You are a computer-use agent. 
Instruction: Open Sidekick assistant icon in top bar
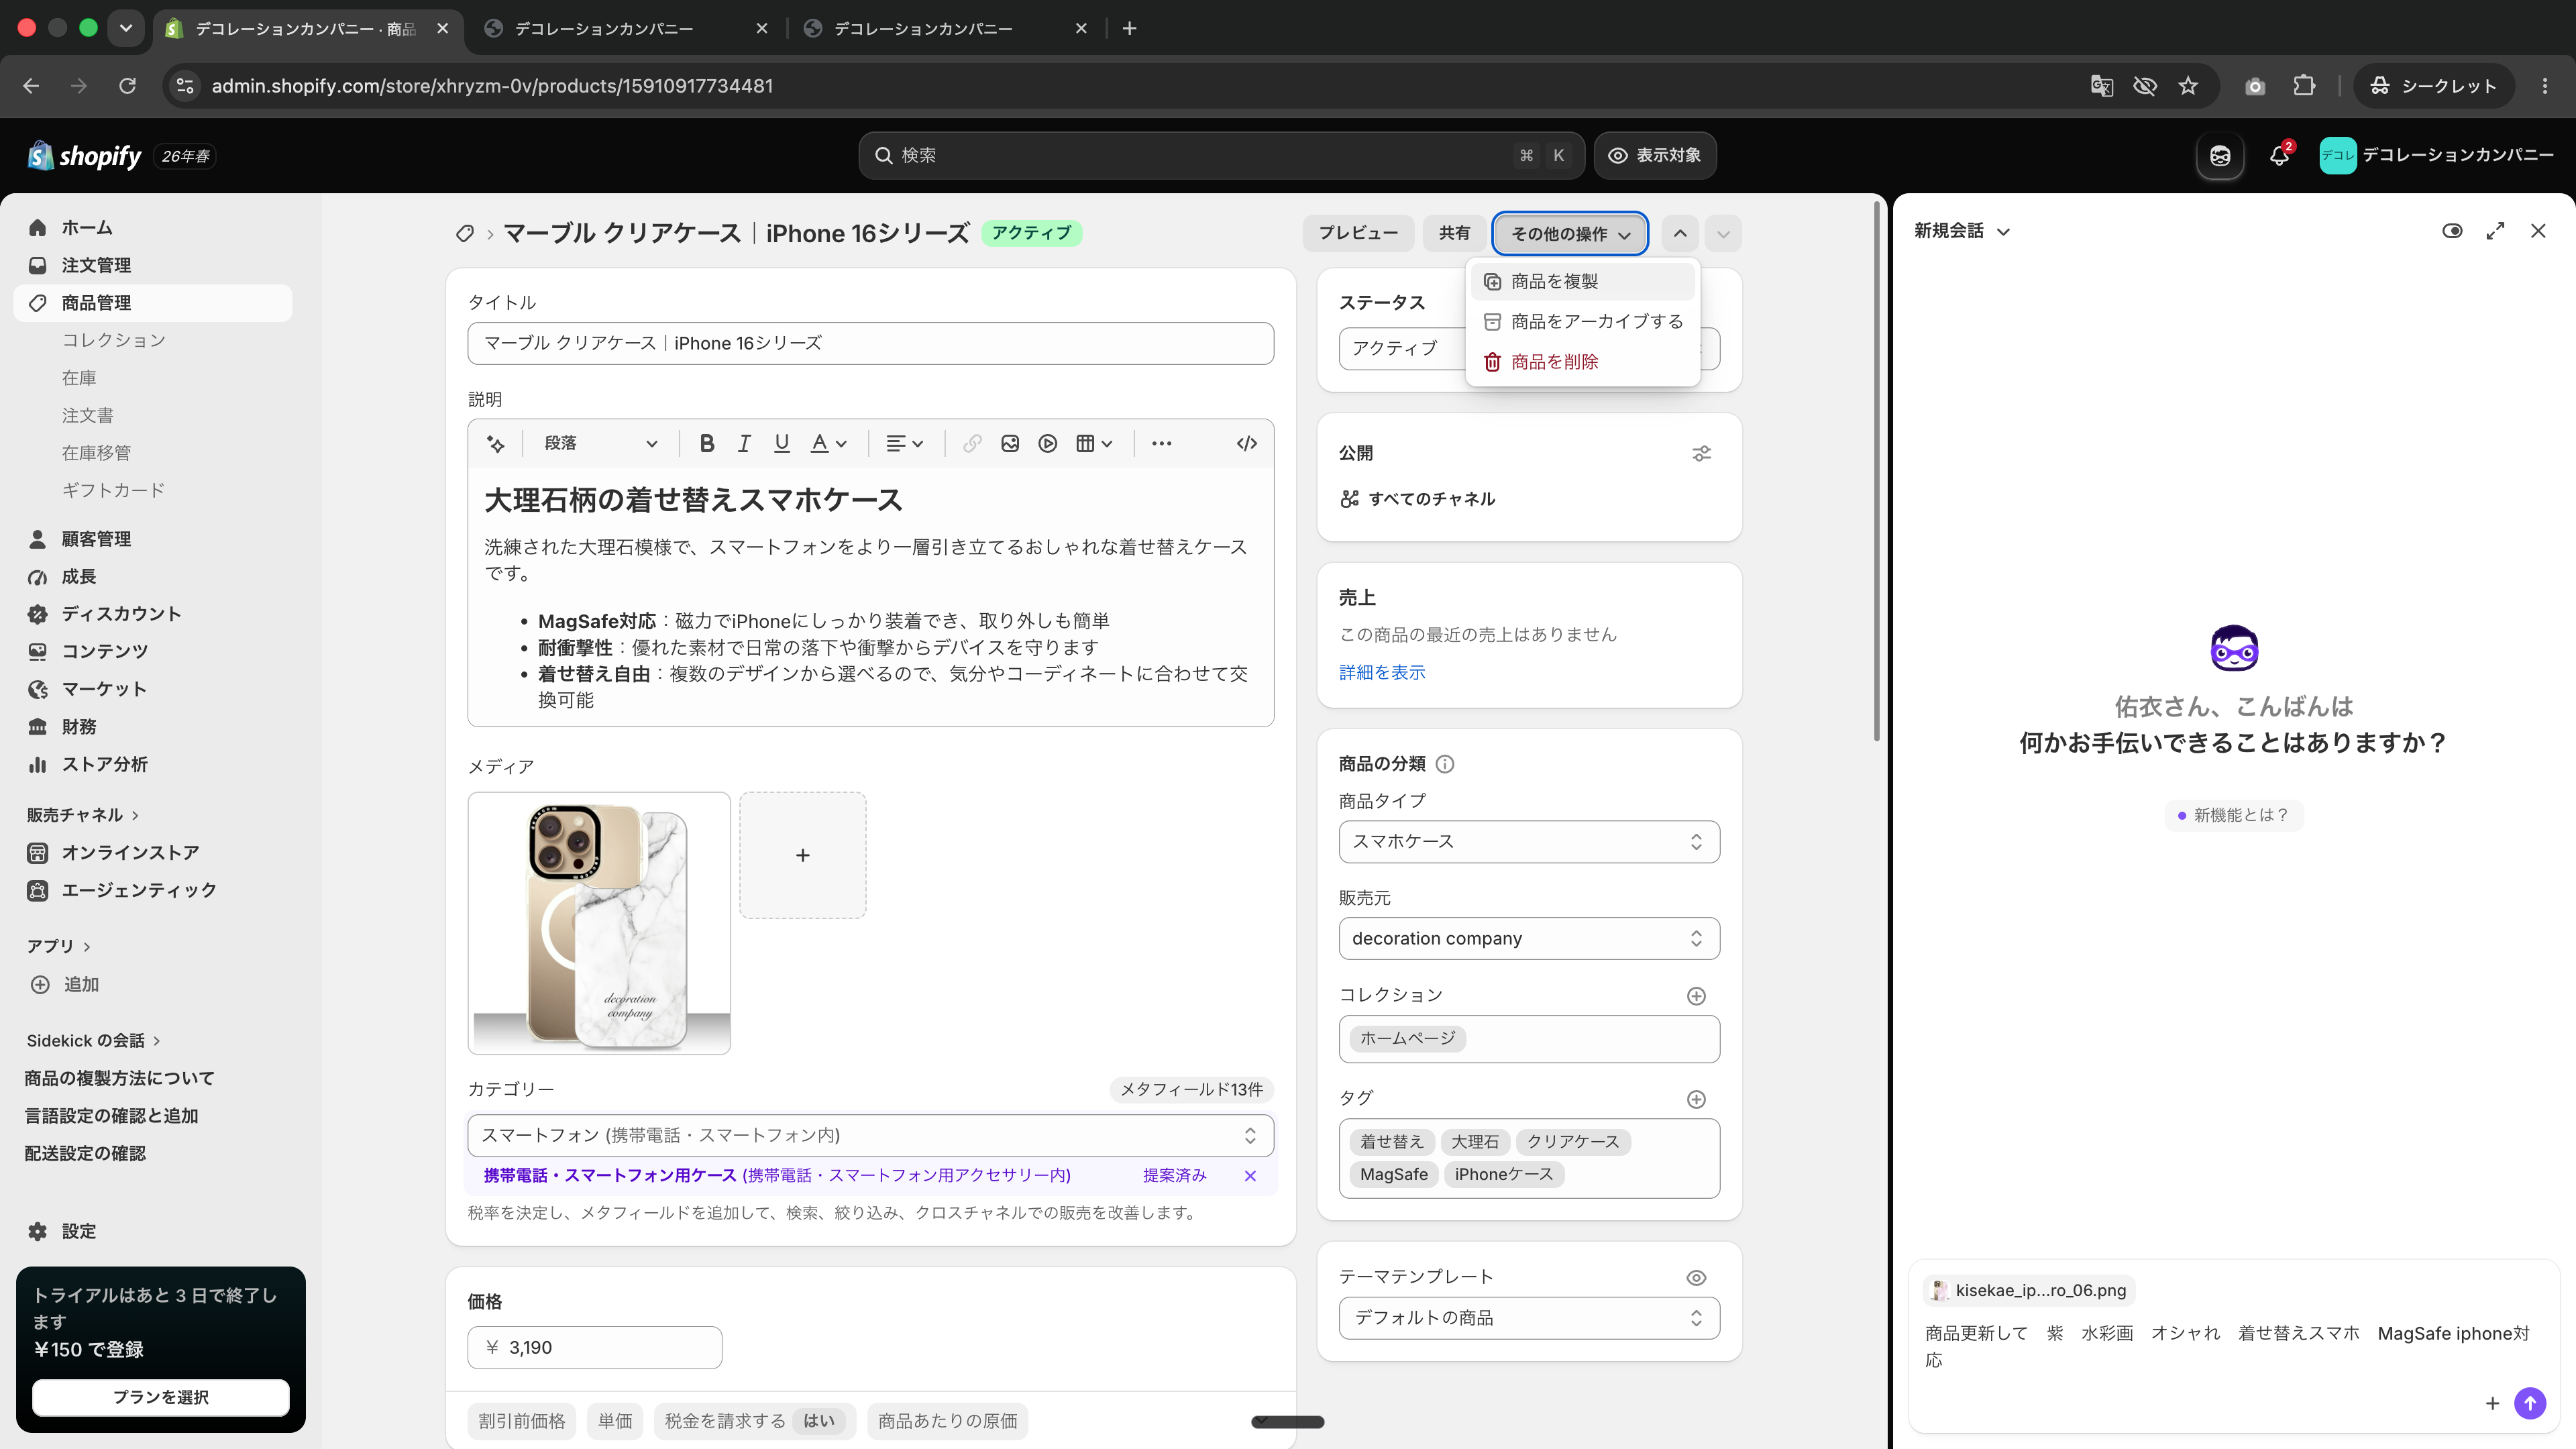point(2220,155)
